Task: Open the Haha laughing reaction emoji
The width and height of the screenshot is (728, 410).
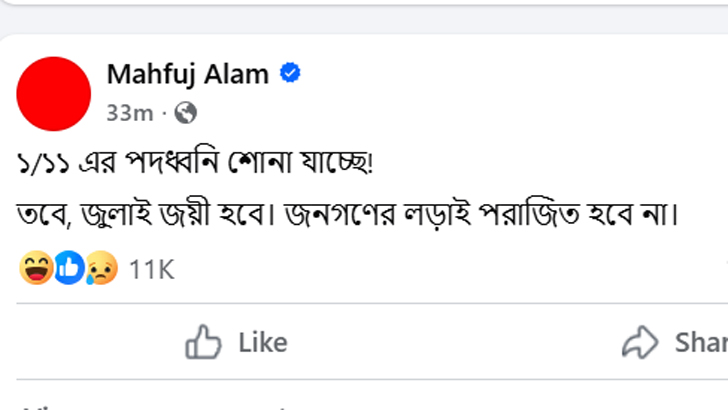Action: tap(36, 268)
